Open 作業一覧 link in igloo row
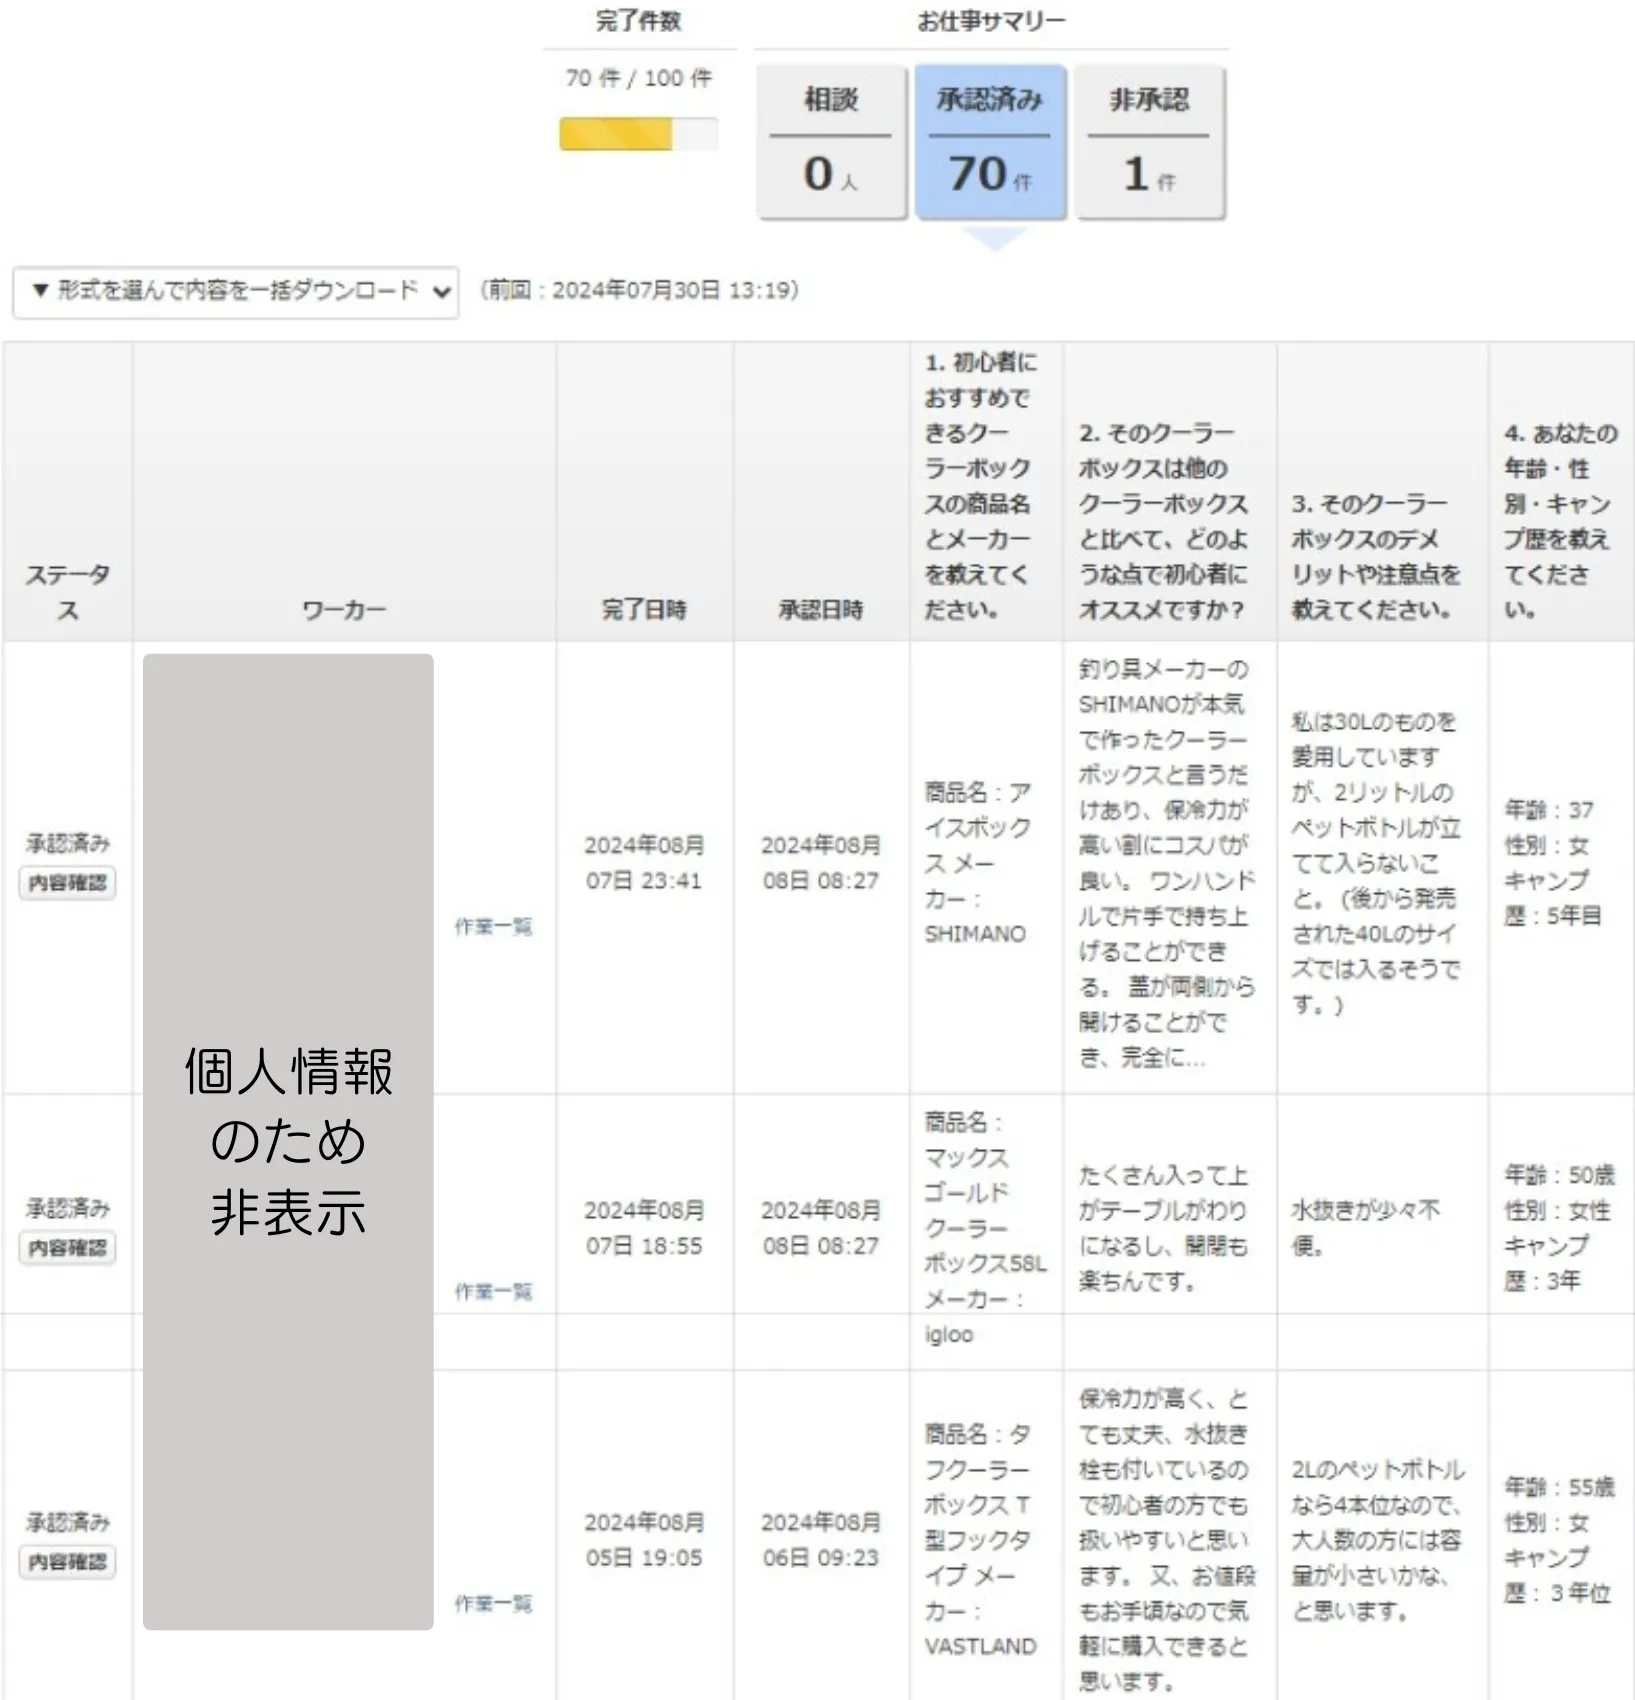The image size is (1635, 1700). [494, 1292]
